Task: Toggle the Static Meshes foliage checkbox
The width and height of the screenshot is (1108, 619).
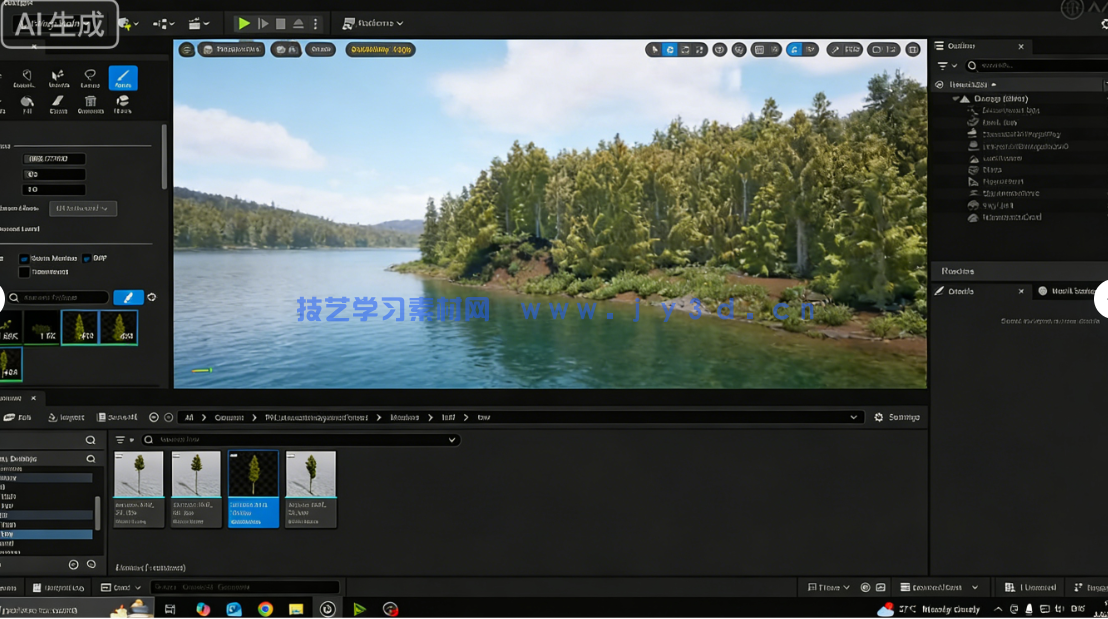Action: 23,257
